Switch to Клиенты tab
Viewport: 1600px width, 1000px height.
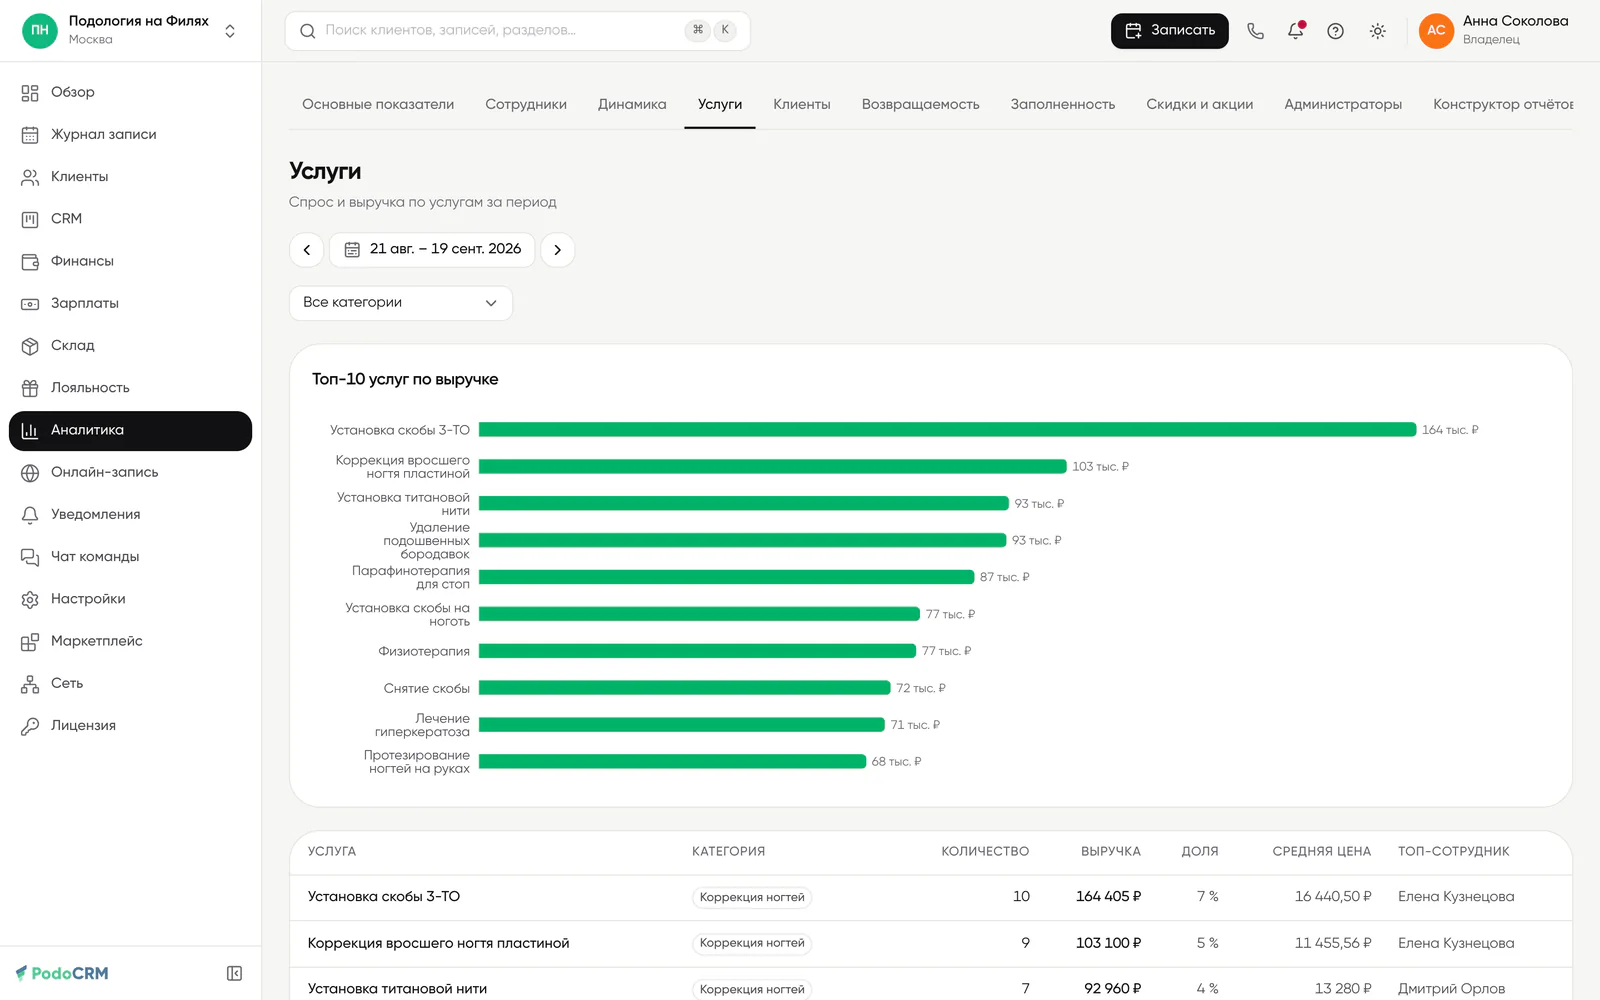[x=802, y=104]
